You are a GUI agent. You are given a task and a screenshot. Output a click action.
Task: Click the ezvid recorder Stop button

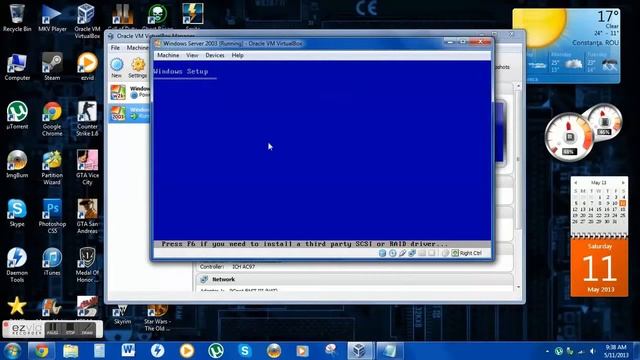(70, 329)
